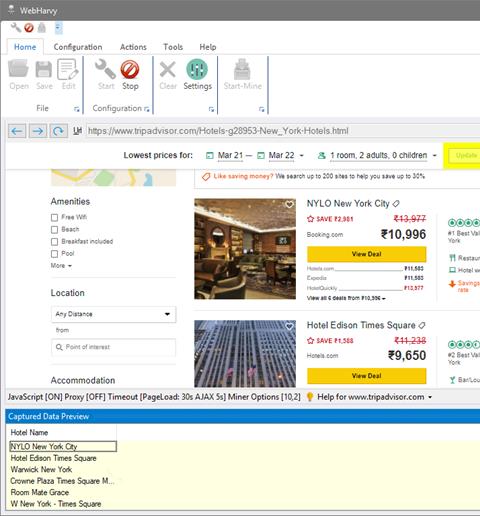Open the Tools ribbon tab
Viewport: 480px width, 516px height.
tap(173, 47)
